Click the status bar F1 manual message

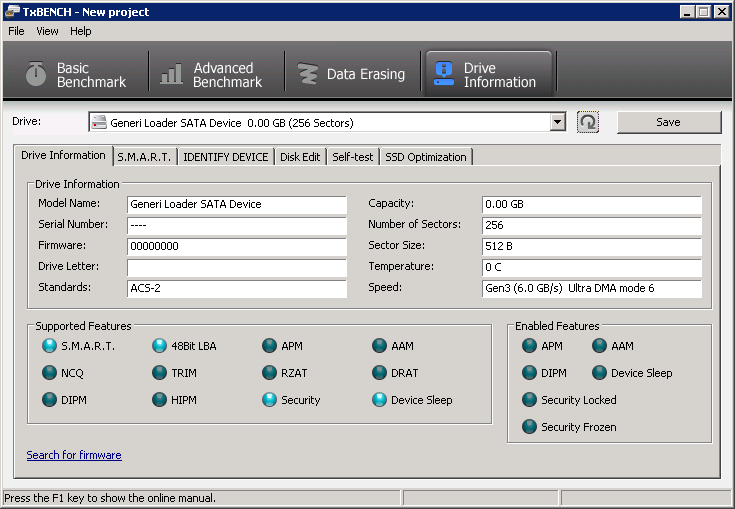tap(110, 498)
